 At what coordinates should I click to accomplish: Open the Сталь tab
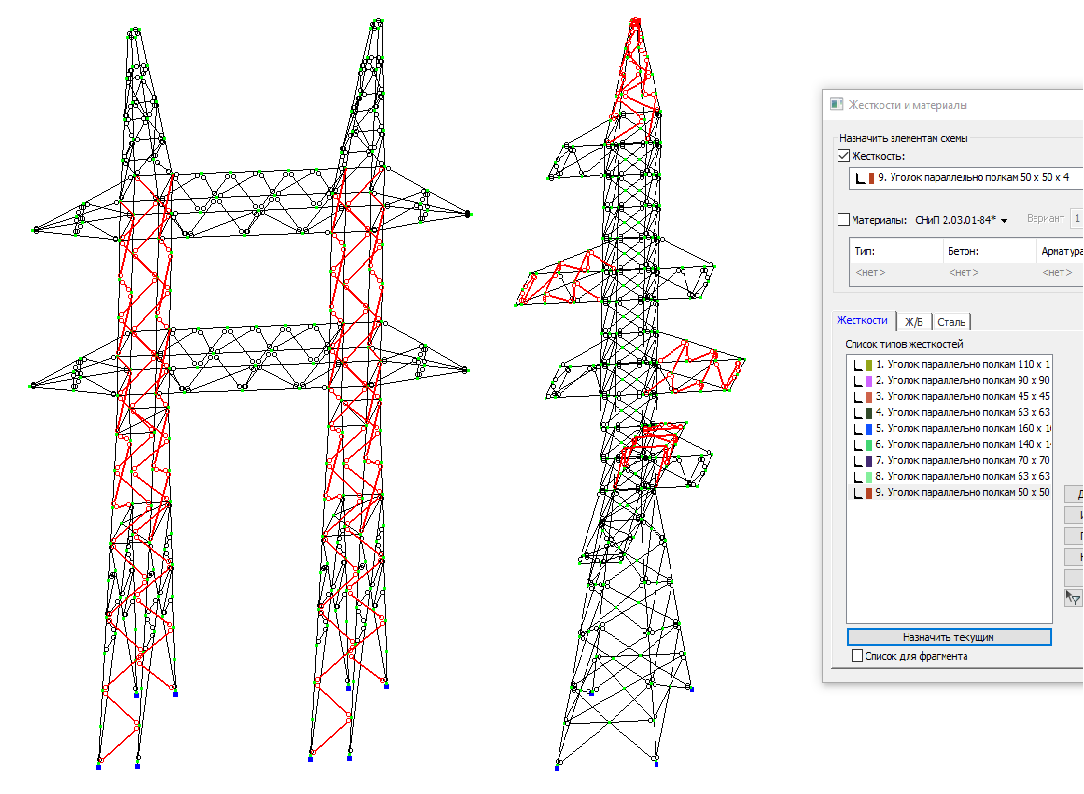(x=951, y=322)
